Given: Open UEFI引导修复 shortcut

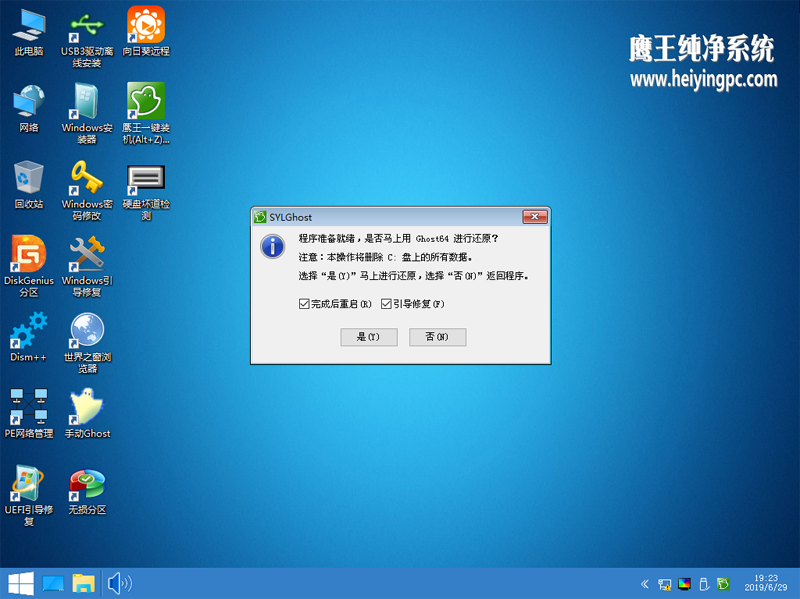Looking at the screenshot, I should coord(29,496).
